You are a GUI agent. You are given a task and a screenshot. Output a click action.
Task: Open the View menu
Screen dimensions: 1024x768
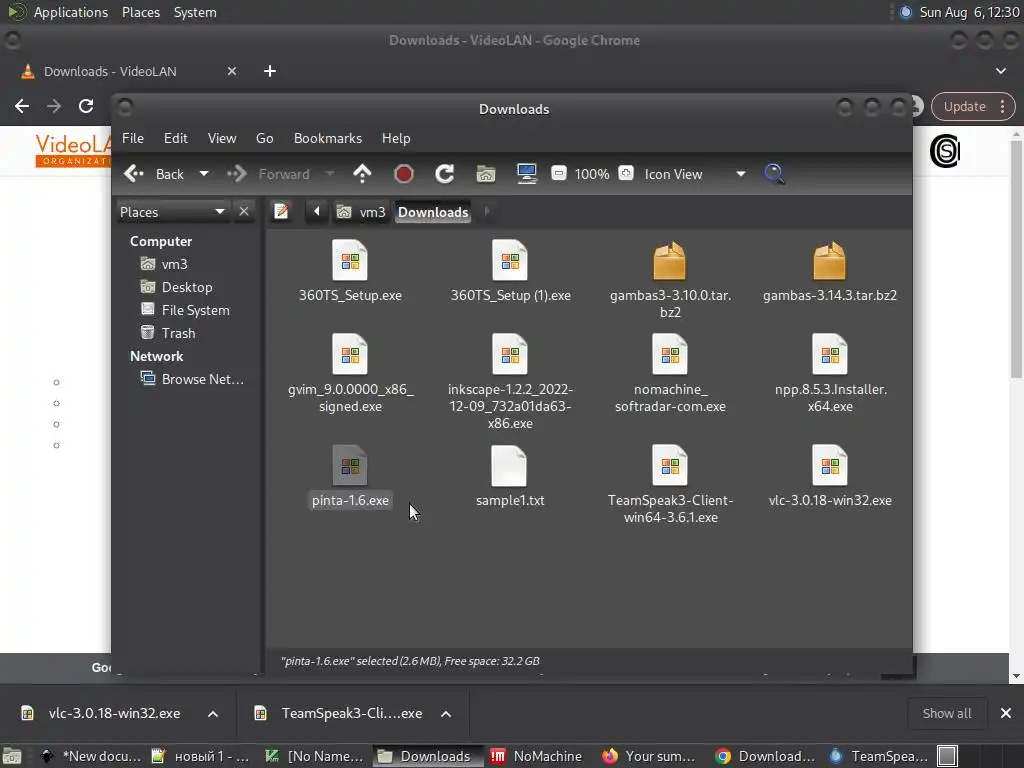point(222,138)
